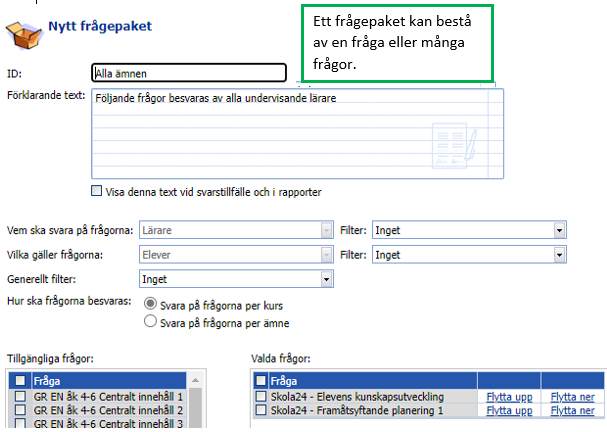This screenshot has width=607, height=432.
Task: Check GR EN åk 4-6 Centralt innehåll 2
Action: [x=20, y=411]
